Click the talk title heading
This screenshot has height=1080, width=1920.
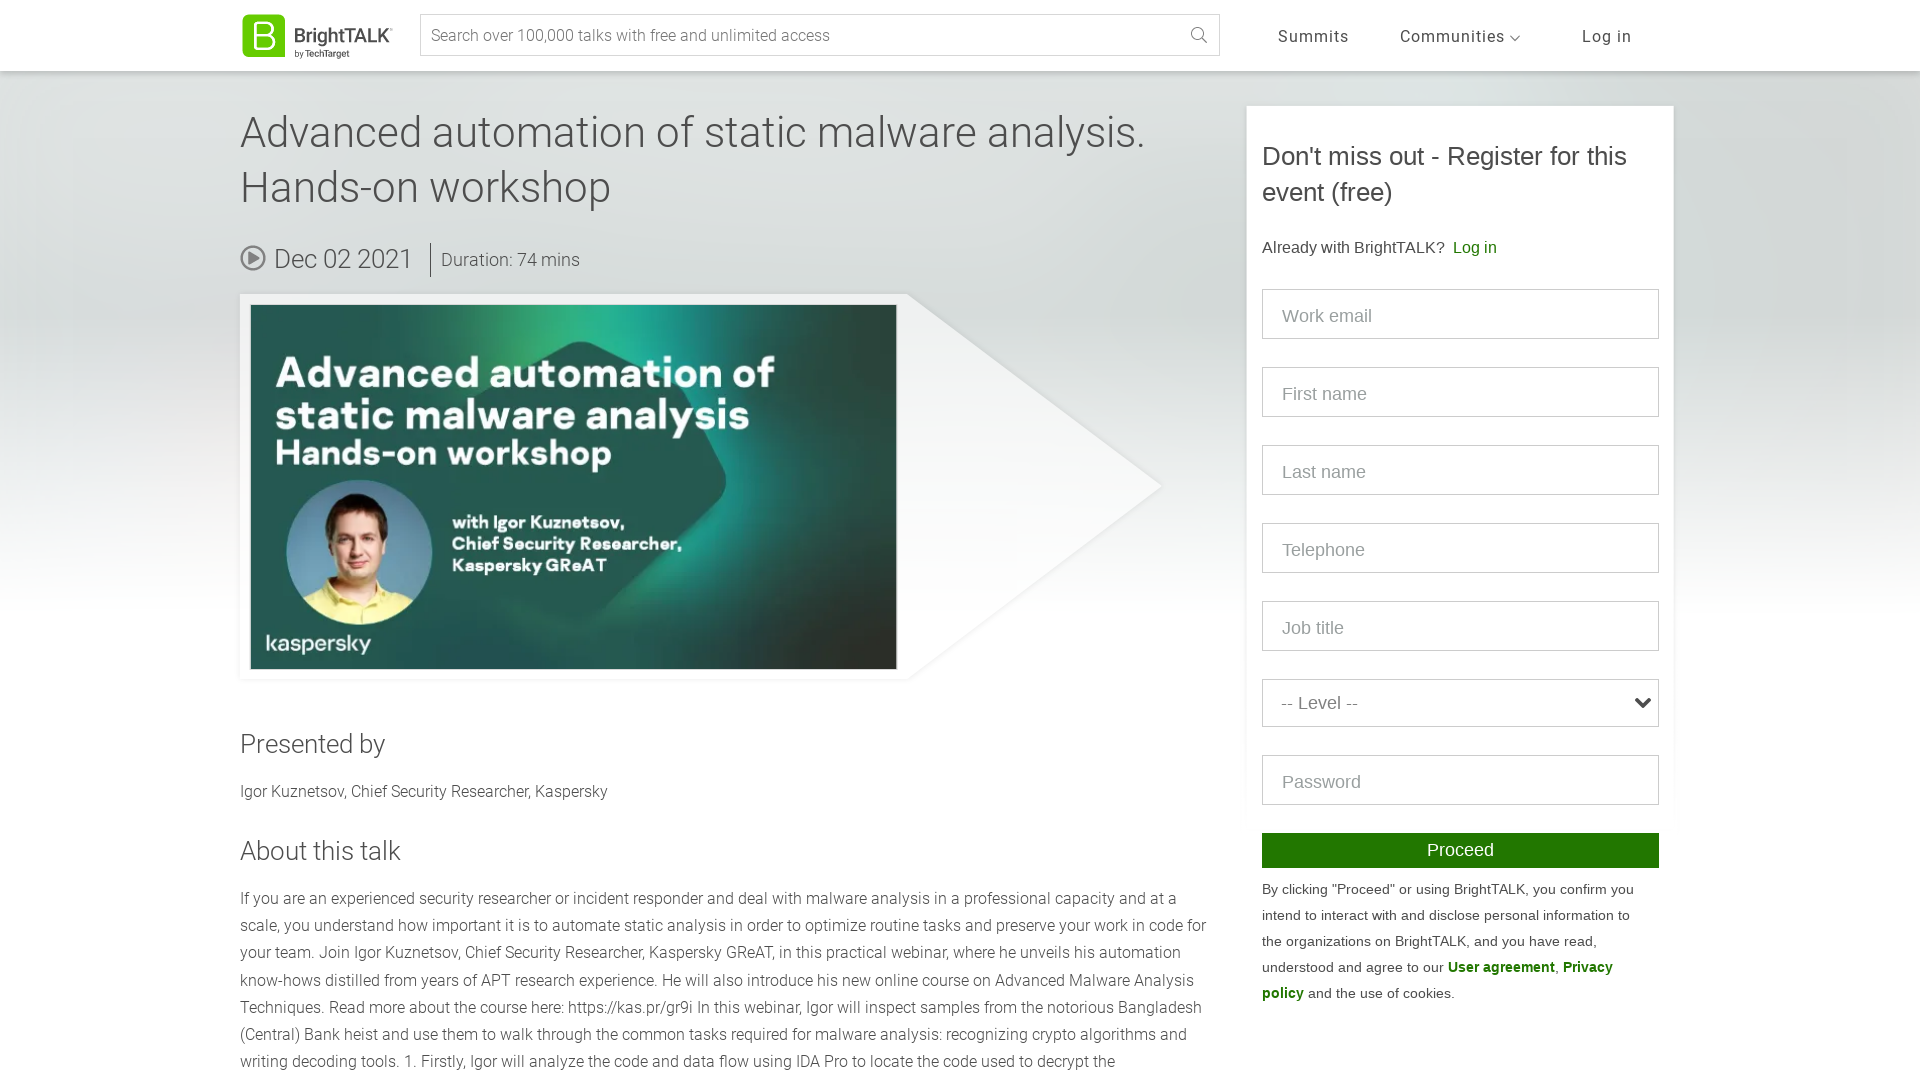(692, 160)
